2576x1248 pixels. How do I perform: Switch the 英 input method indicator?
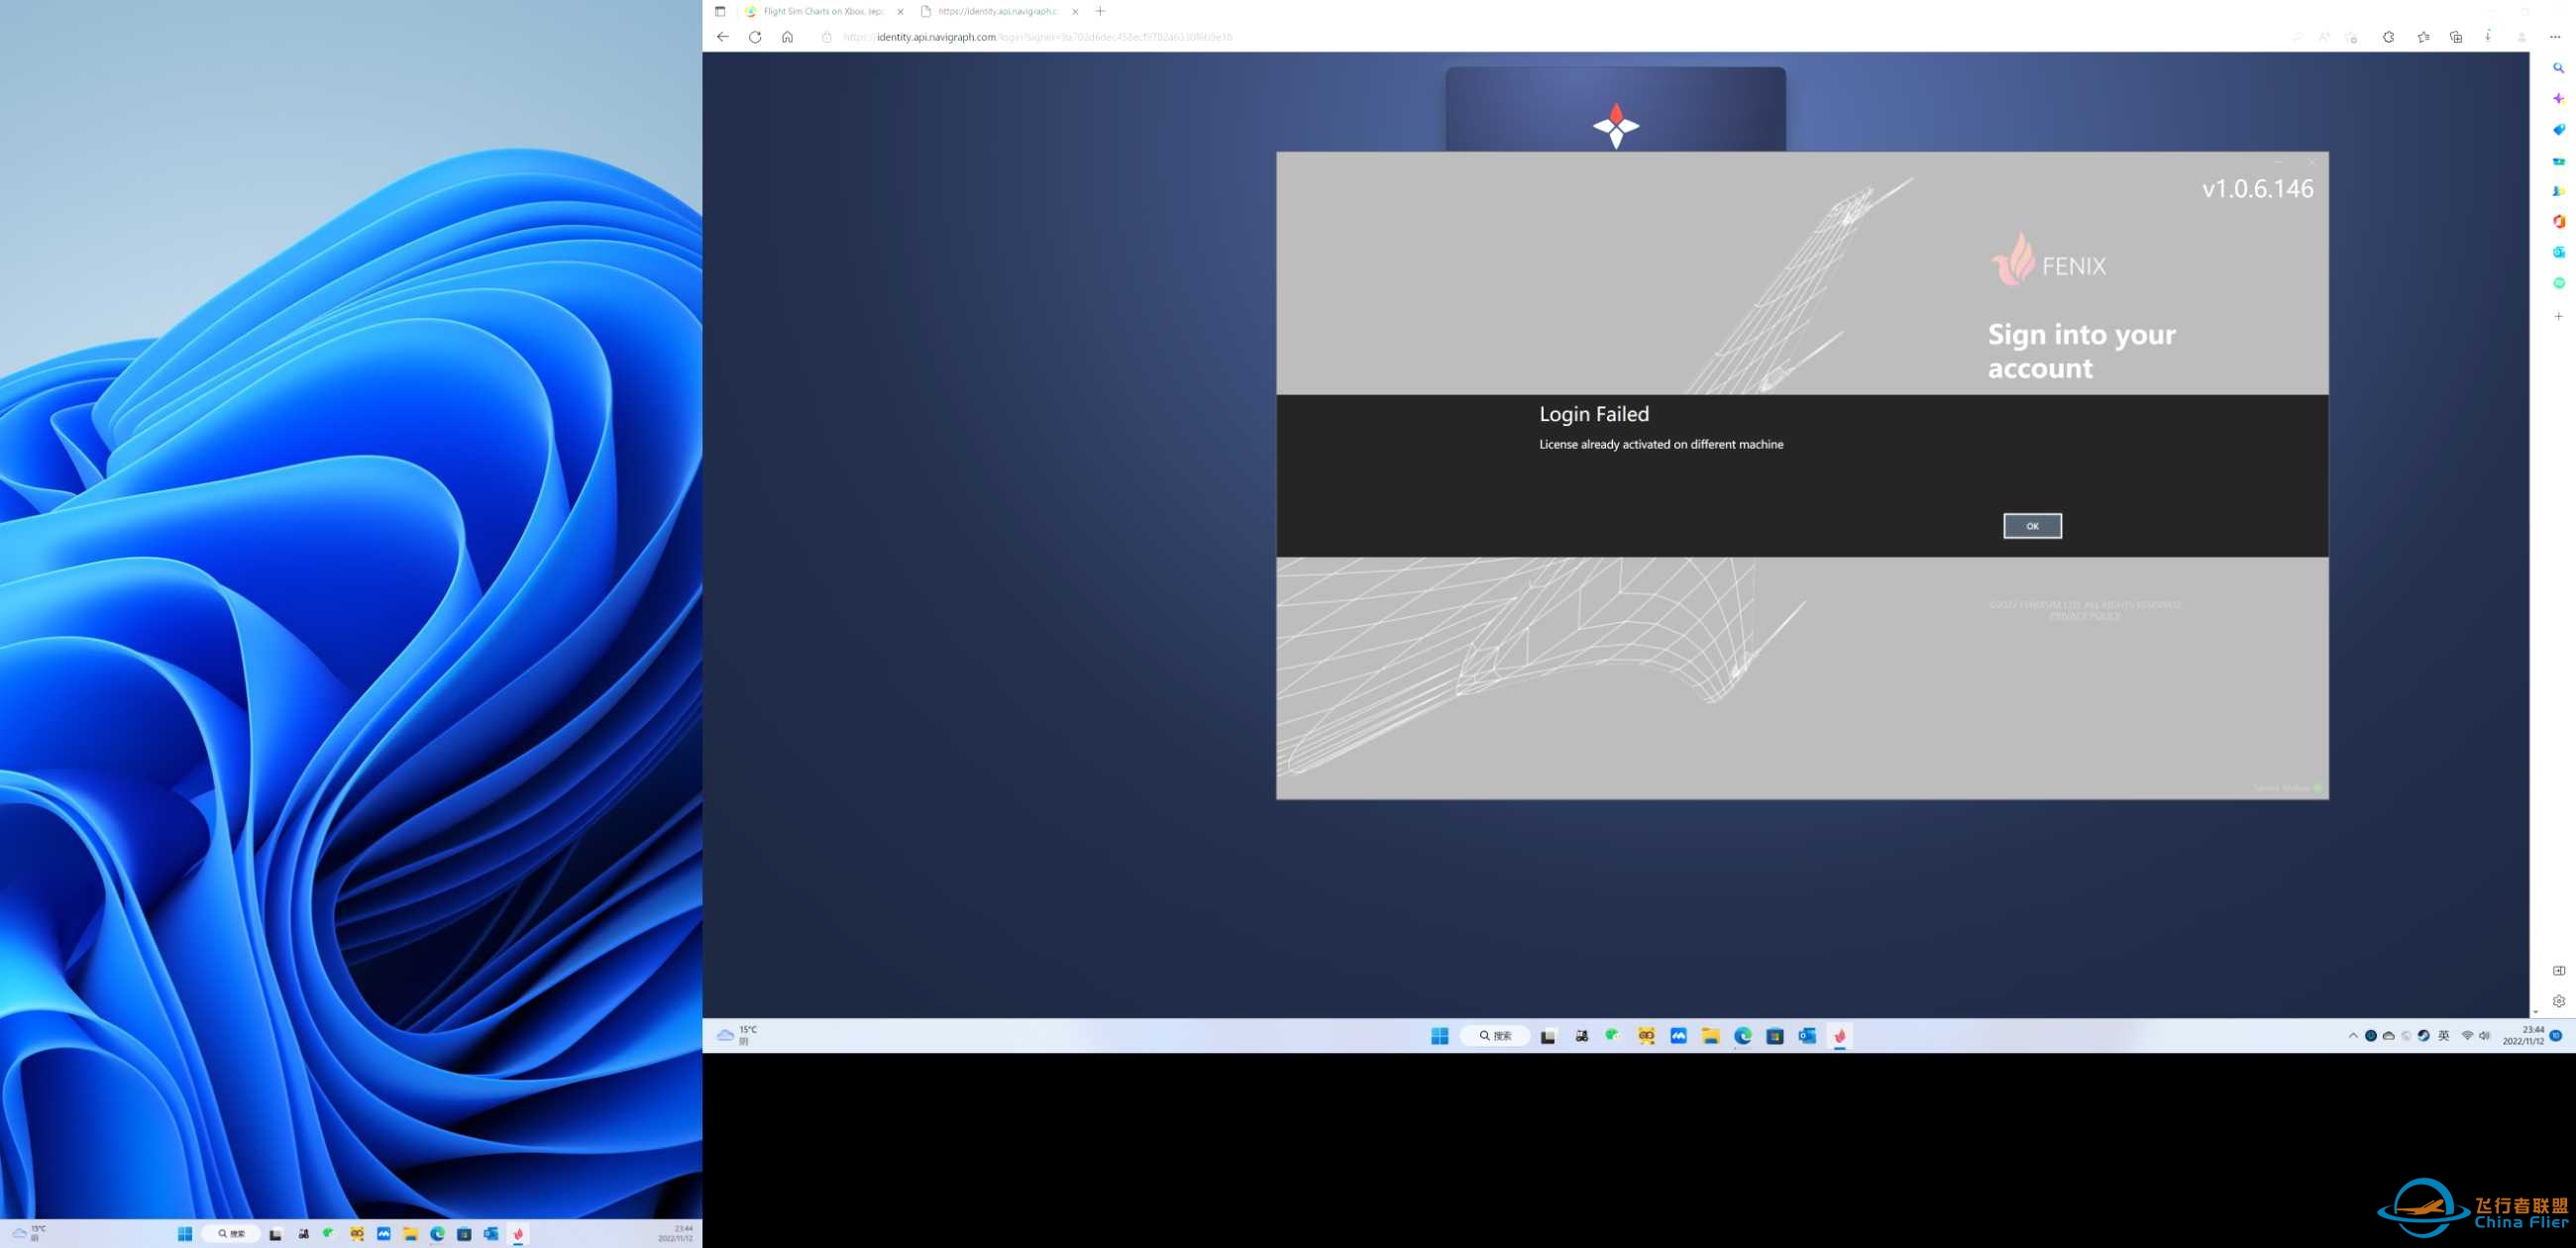coord(2444,1036)
